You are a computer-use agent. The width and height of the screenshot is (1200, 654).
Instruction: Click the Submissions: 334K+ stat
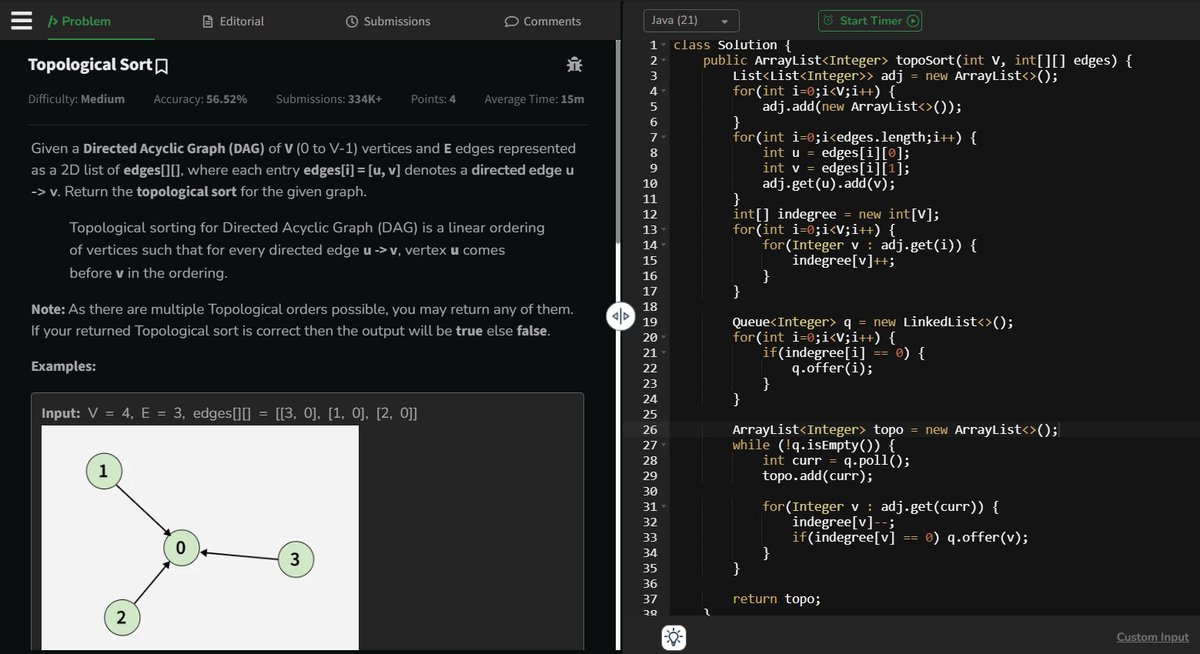[x=328, y=99]
